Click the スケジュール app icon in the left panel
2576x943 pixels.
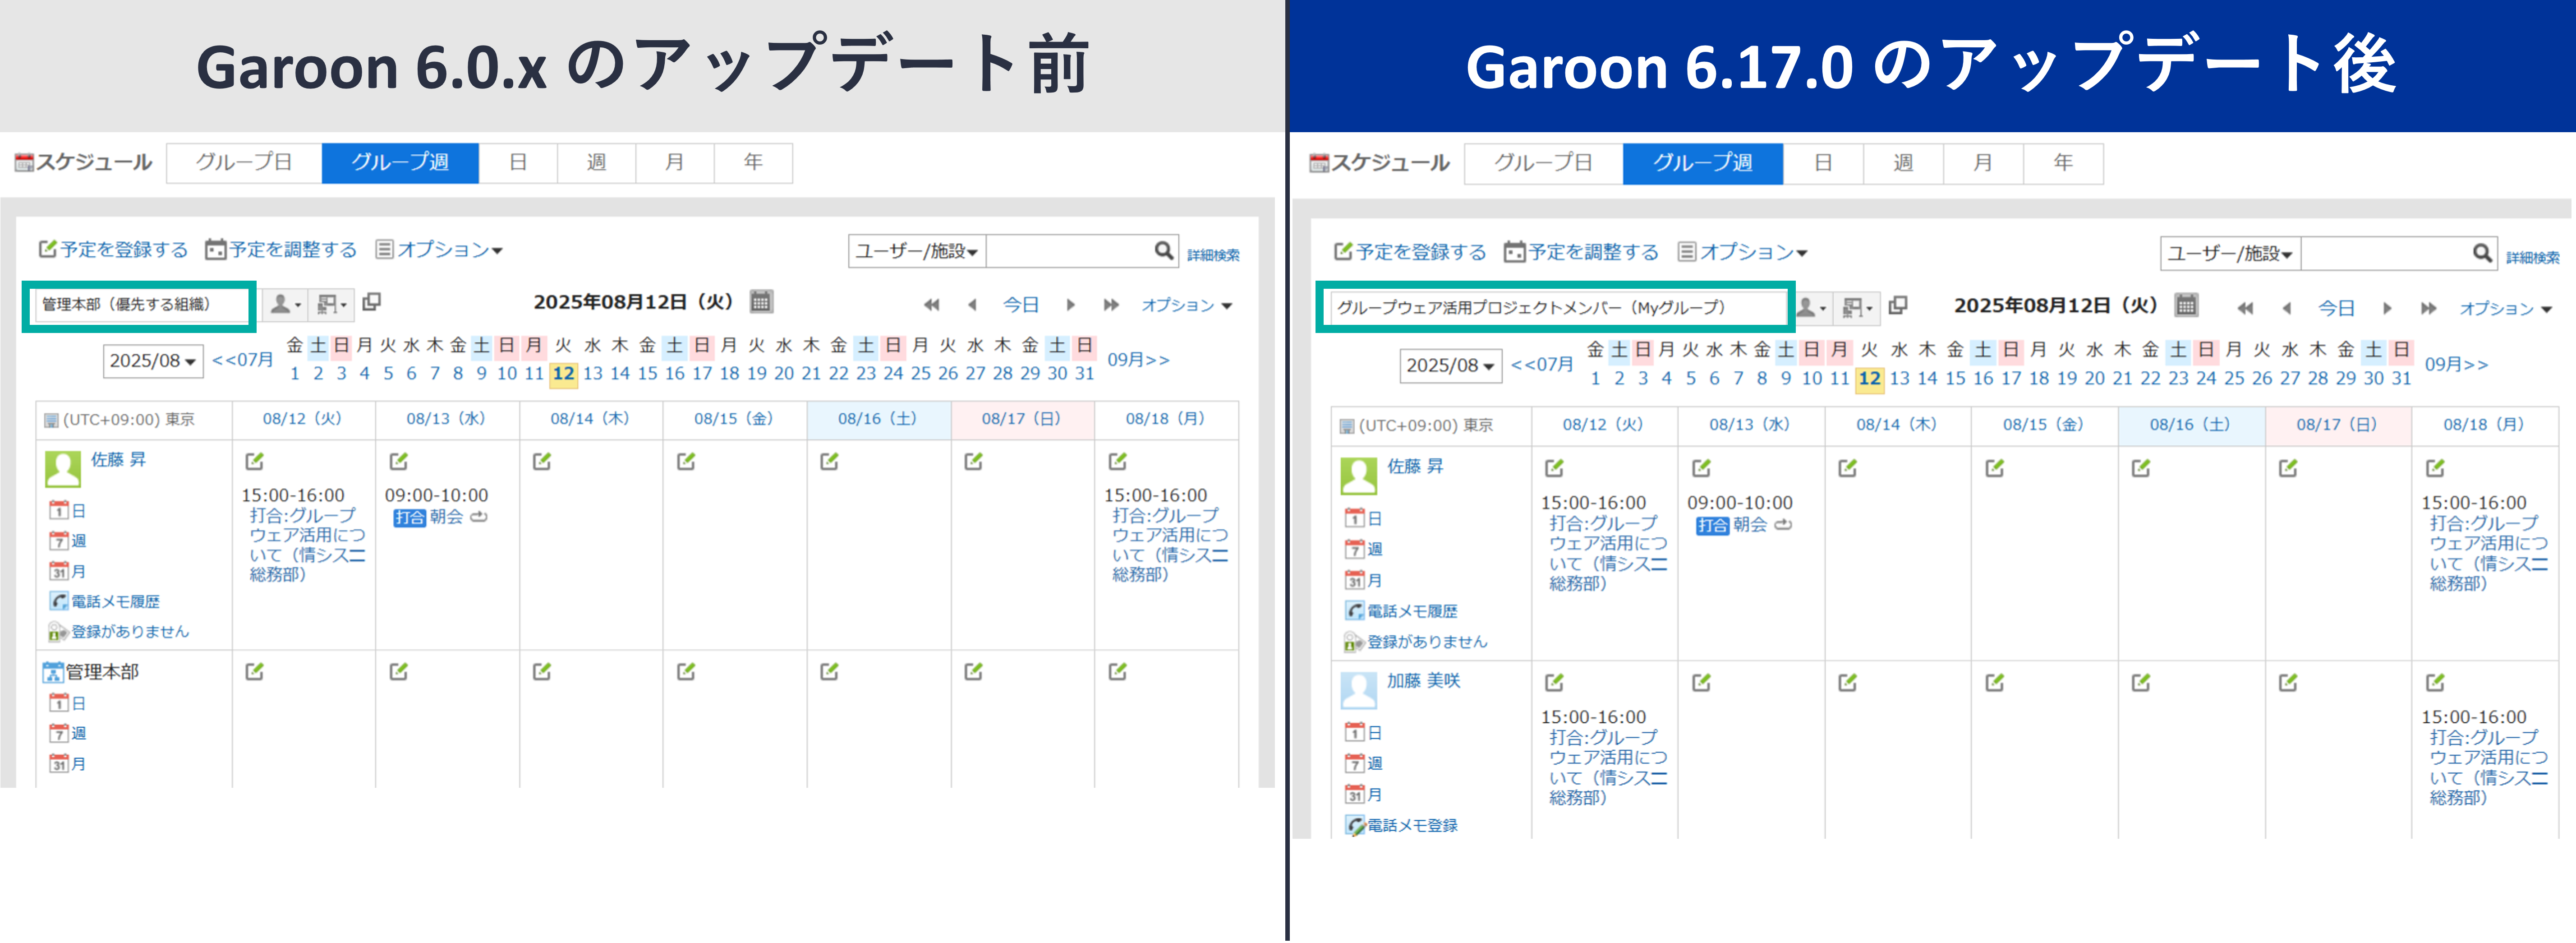24,162
